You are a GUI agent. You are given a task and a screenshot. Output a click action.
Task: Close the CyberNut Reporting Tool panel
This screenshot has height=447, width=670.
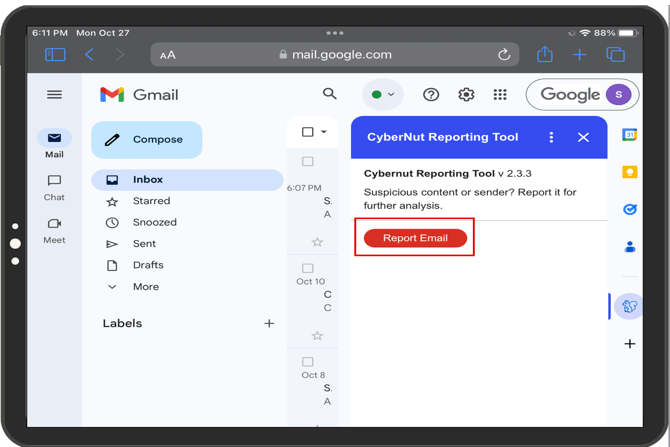(x=583, y=137)
